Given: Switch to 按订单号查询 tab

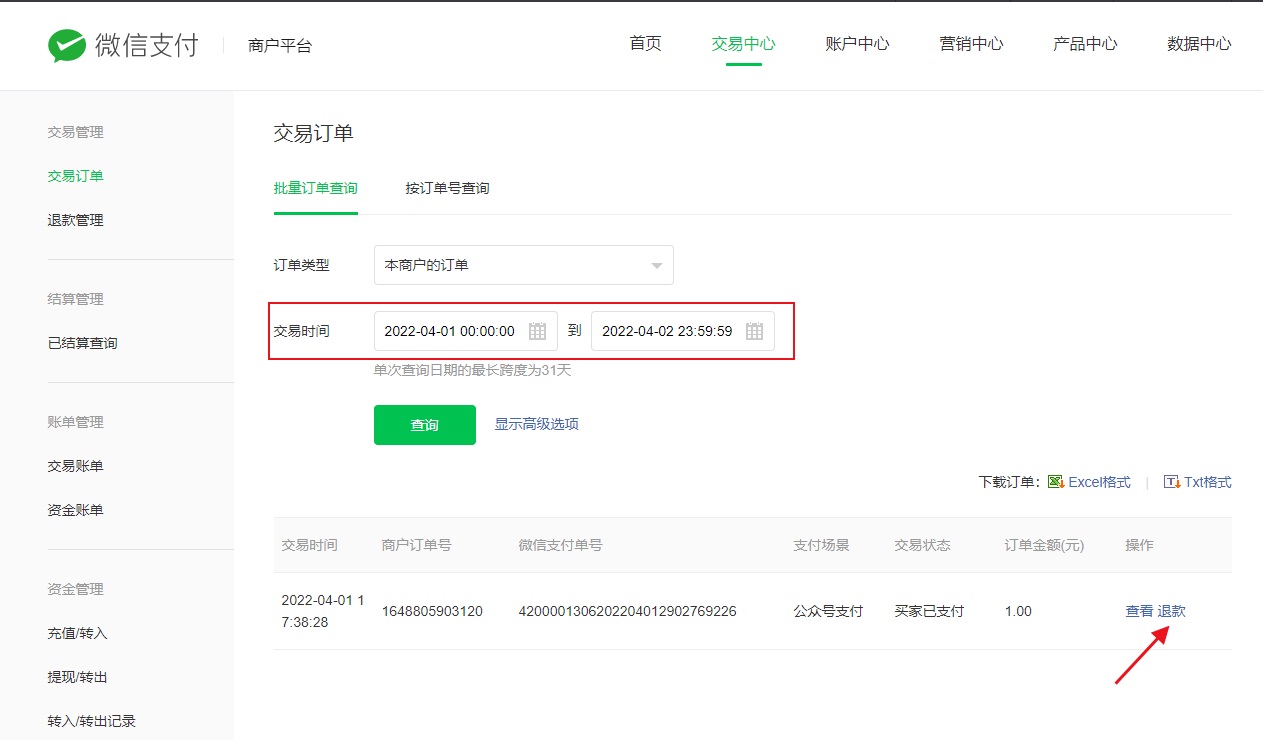Looking at the screenshot, I should click(447, 188).
